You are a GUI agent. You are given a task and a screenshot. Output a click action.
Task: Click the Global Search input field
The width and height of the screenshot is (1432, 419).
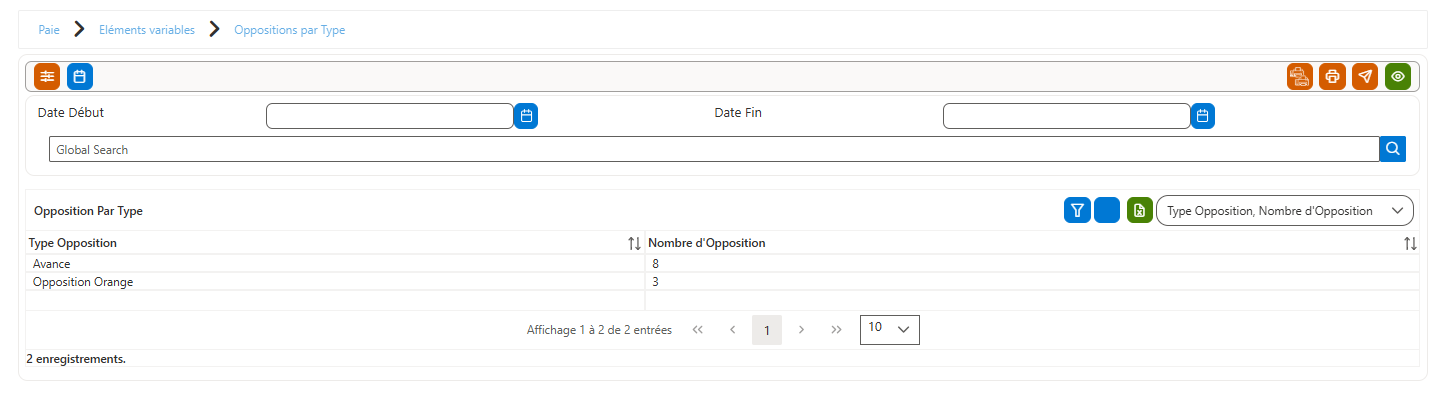714,149
